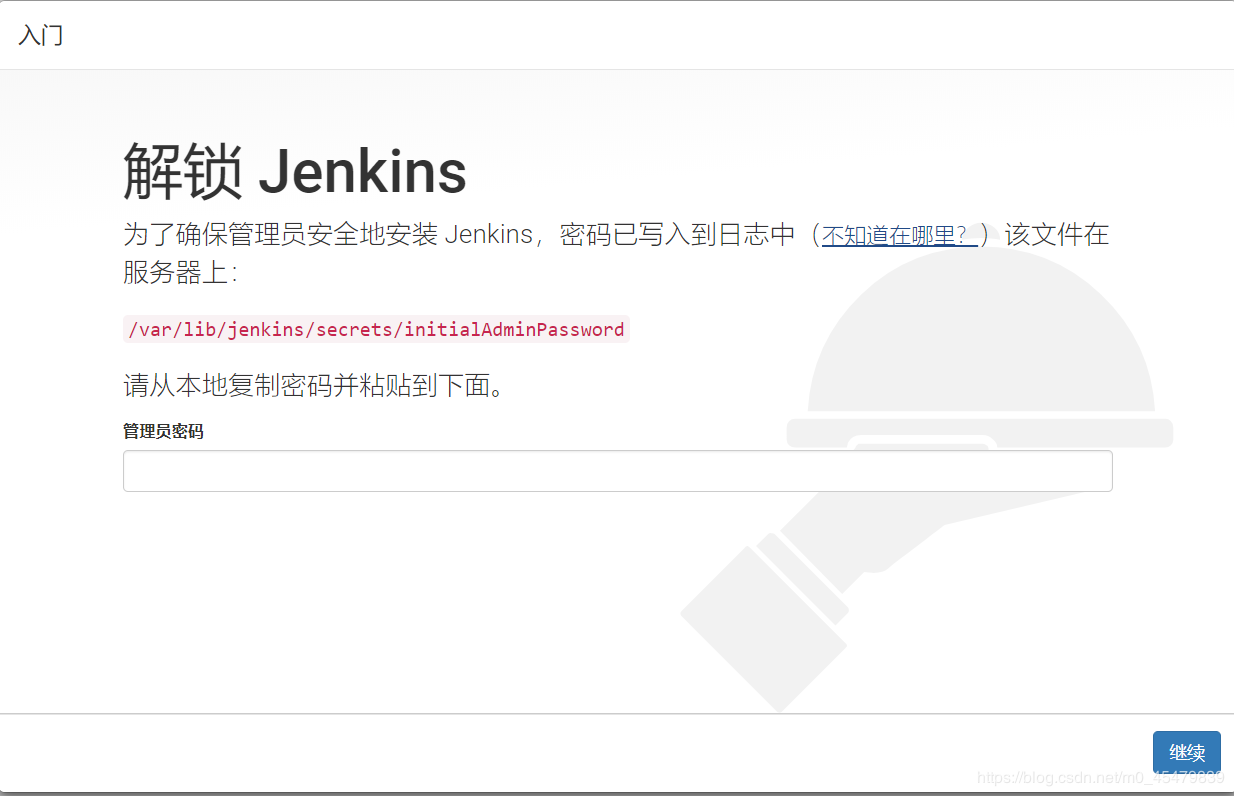The height and width of the screenshot is (796, 1234).
Task: Click the word Jenkins in the large heading
Action: 363,171
